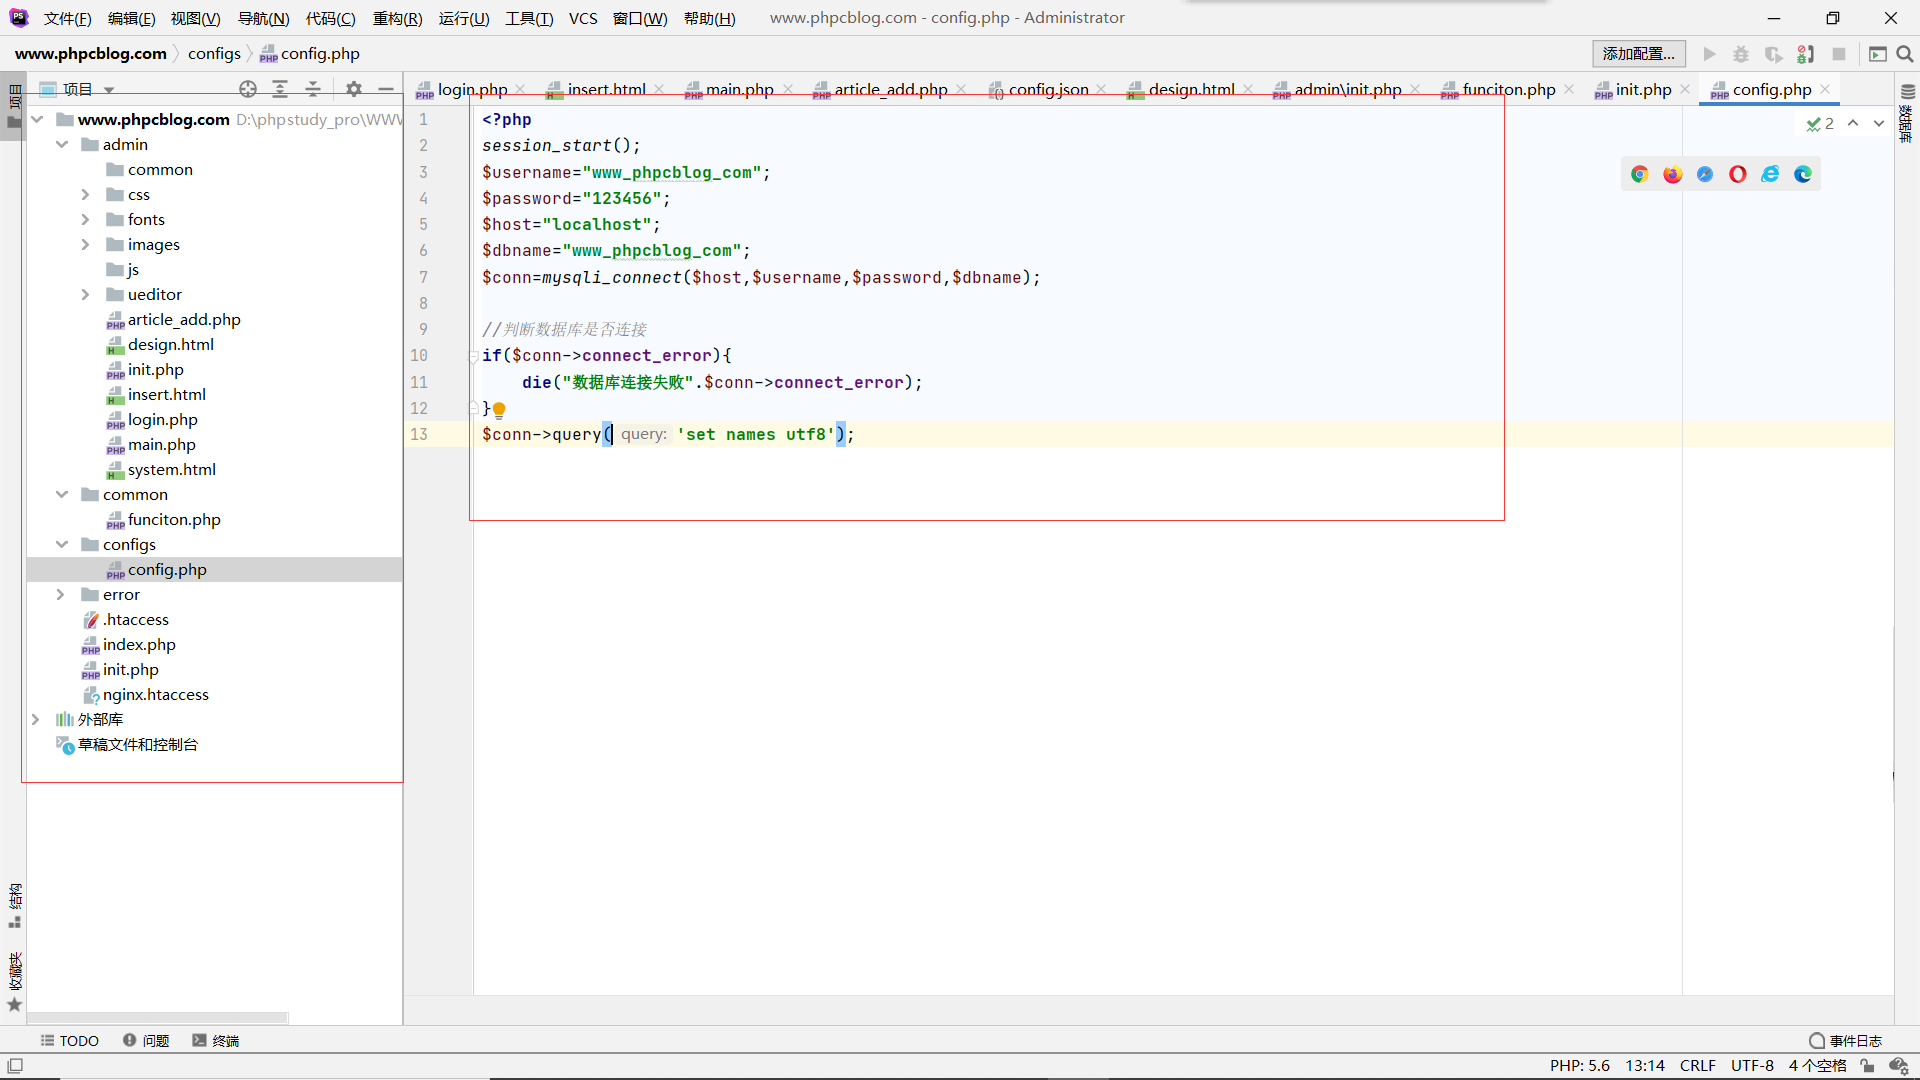Expand the images folder
The image size is (1920, 1080).
point(86,244)
